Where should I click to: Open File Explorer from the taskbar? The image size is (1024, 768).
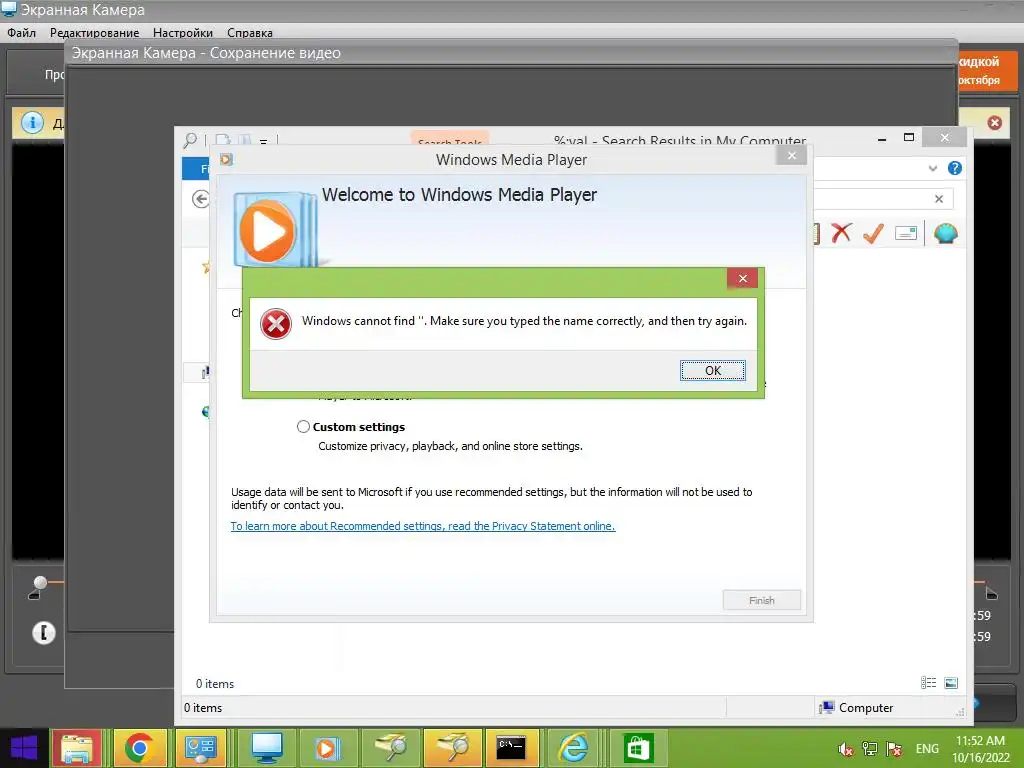pyautogui.click(x=77, y=748)
